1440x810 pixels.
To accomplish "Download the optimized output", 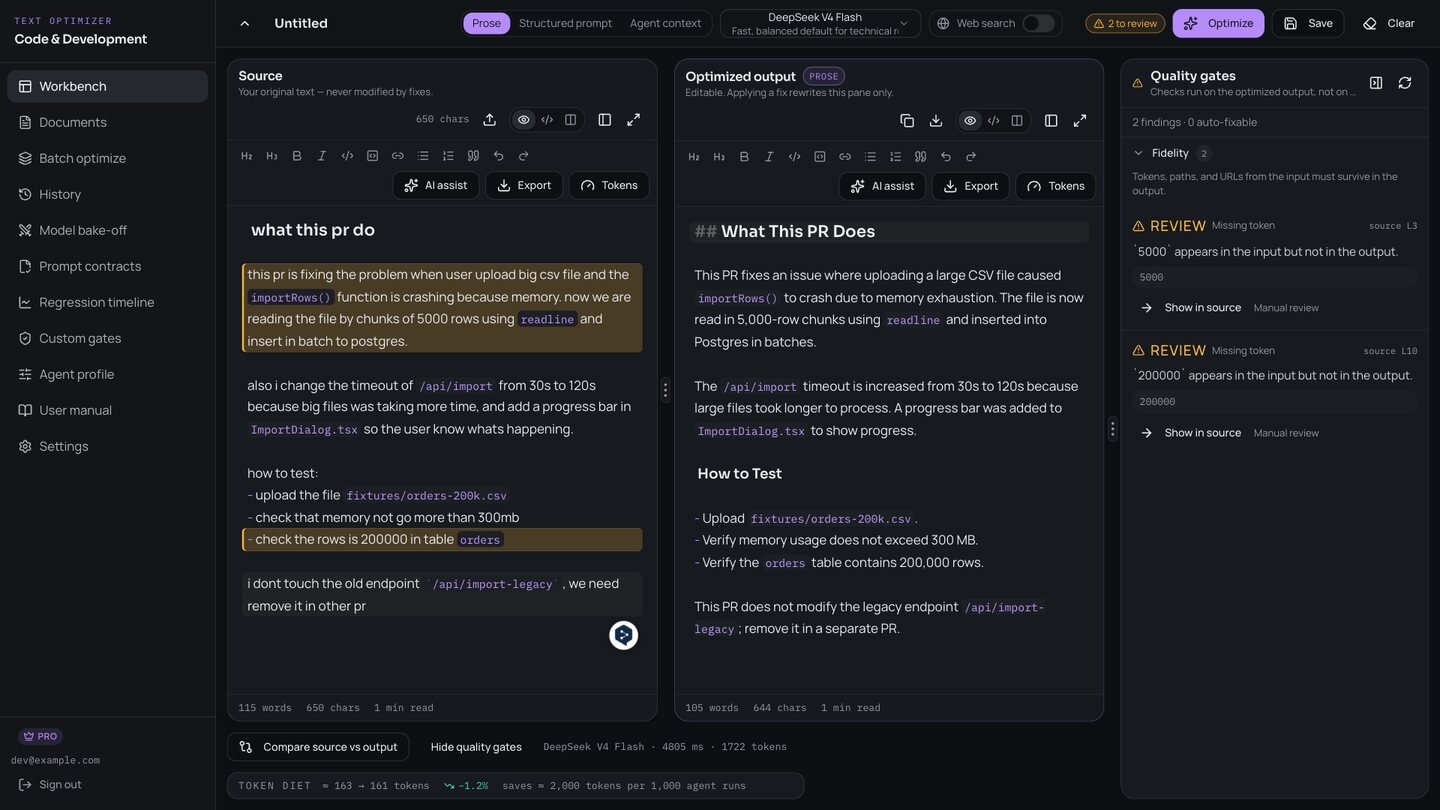I will [936, 120].
